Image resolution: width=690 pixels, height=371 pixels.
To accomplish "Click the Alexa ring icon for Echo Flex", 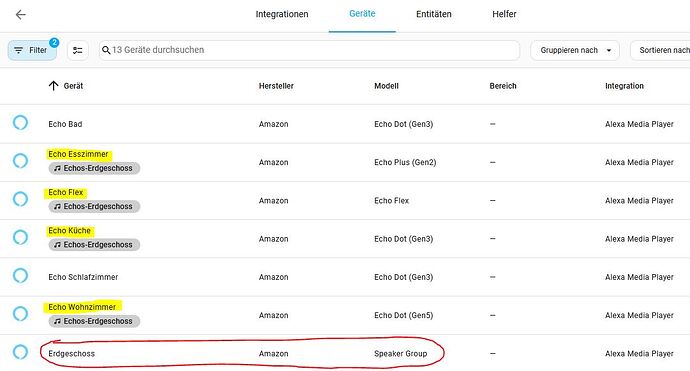I will coord(20,199).
